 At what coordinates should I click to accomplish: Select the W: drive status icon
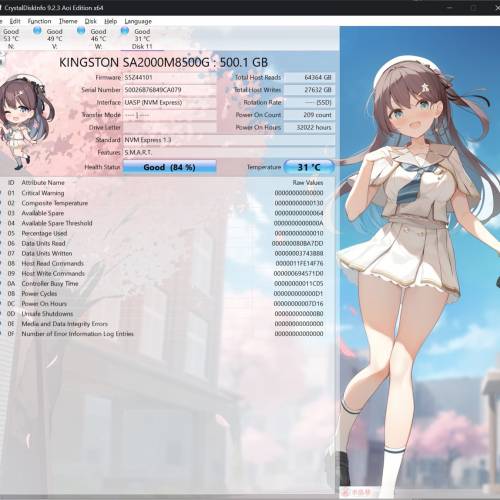[x=81, y=31]
